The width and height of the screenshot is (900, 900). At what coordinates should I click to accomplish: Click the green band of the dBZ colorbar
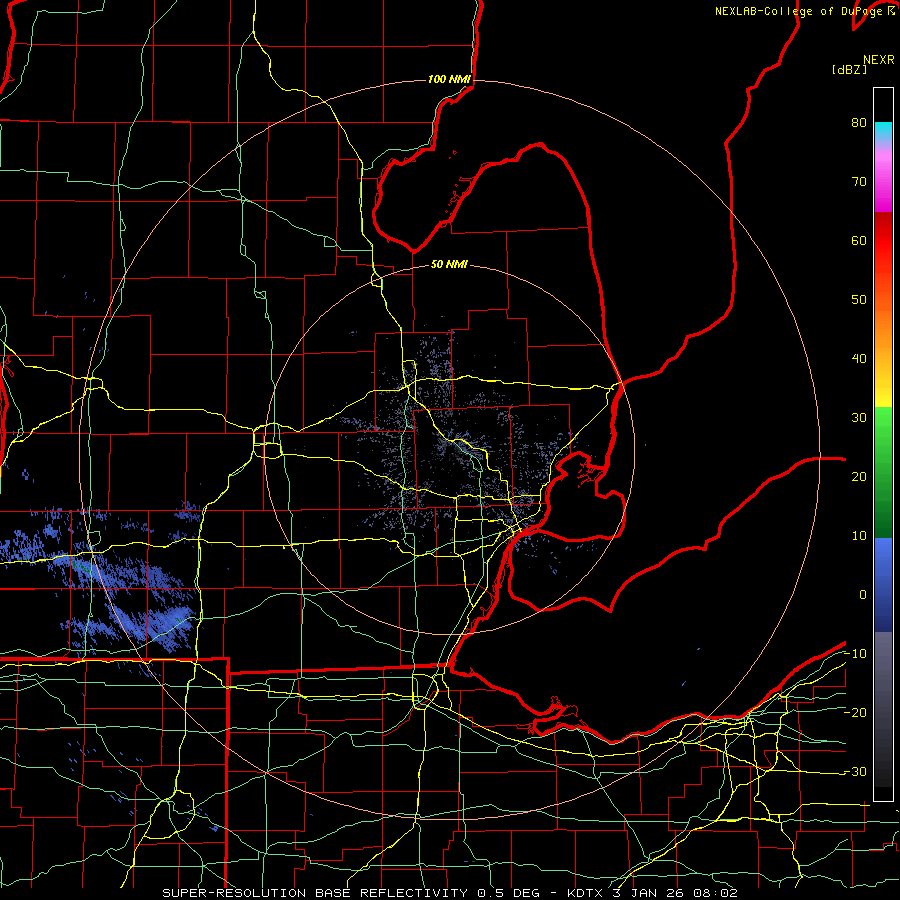coord(883,472)
